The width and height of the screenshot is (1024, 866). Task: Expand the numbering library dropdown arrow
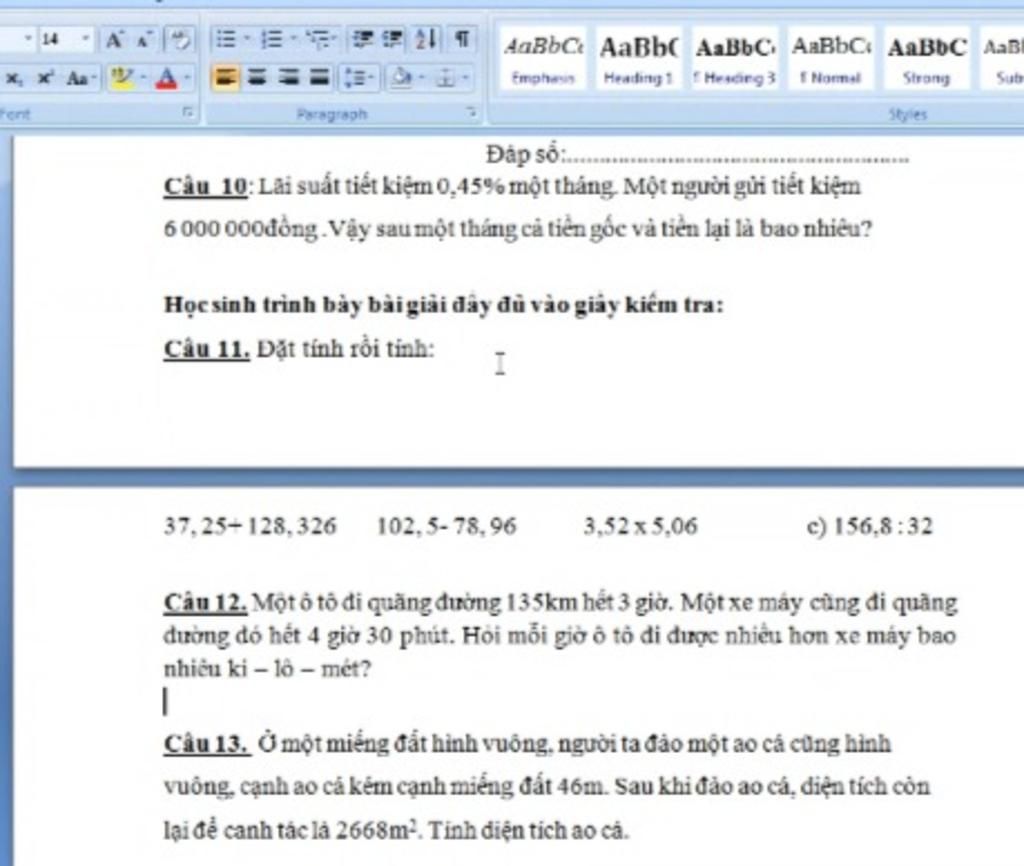click(x=293, y=40)
